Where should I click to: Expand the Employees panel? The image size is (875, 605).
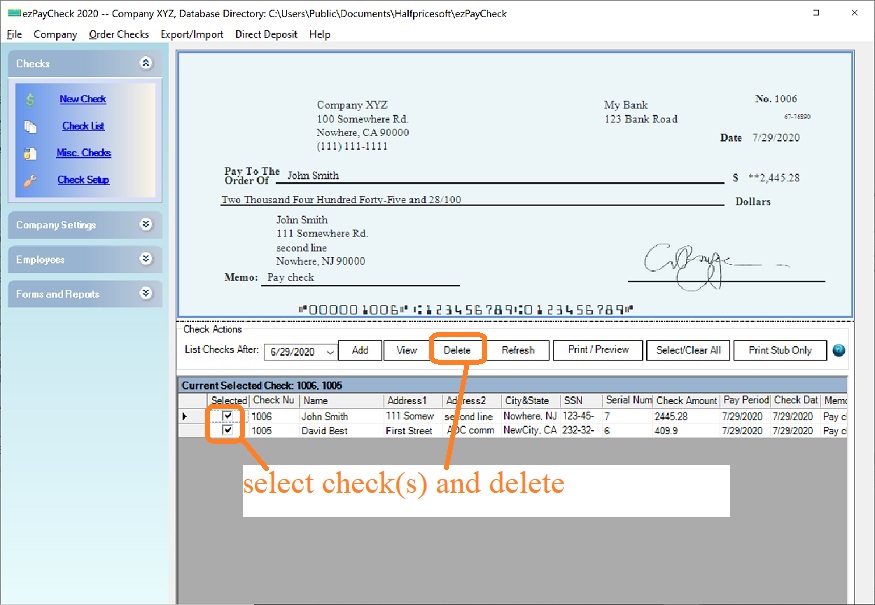click(146, 260)
